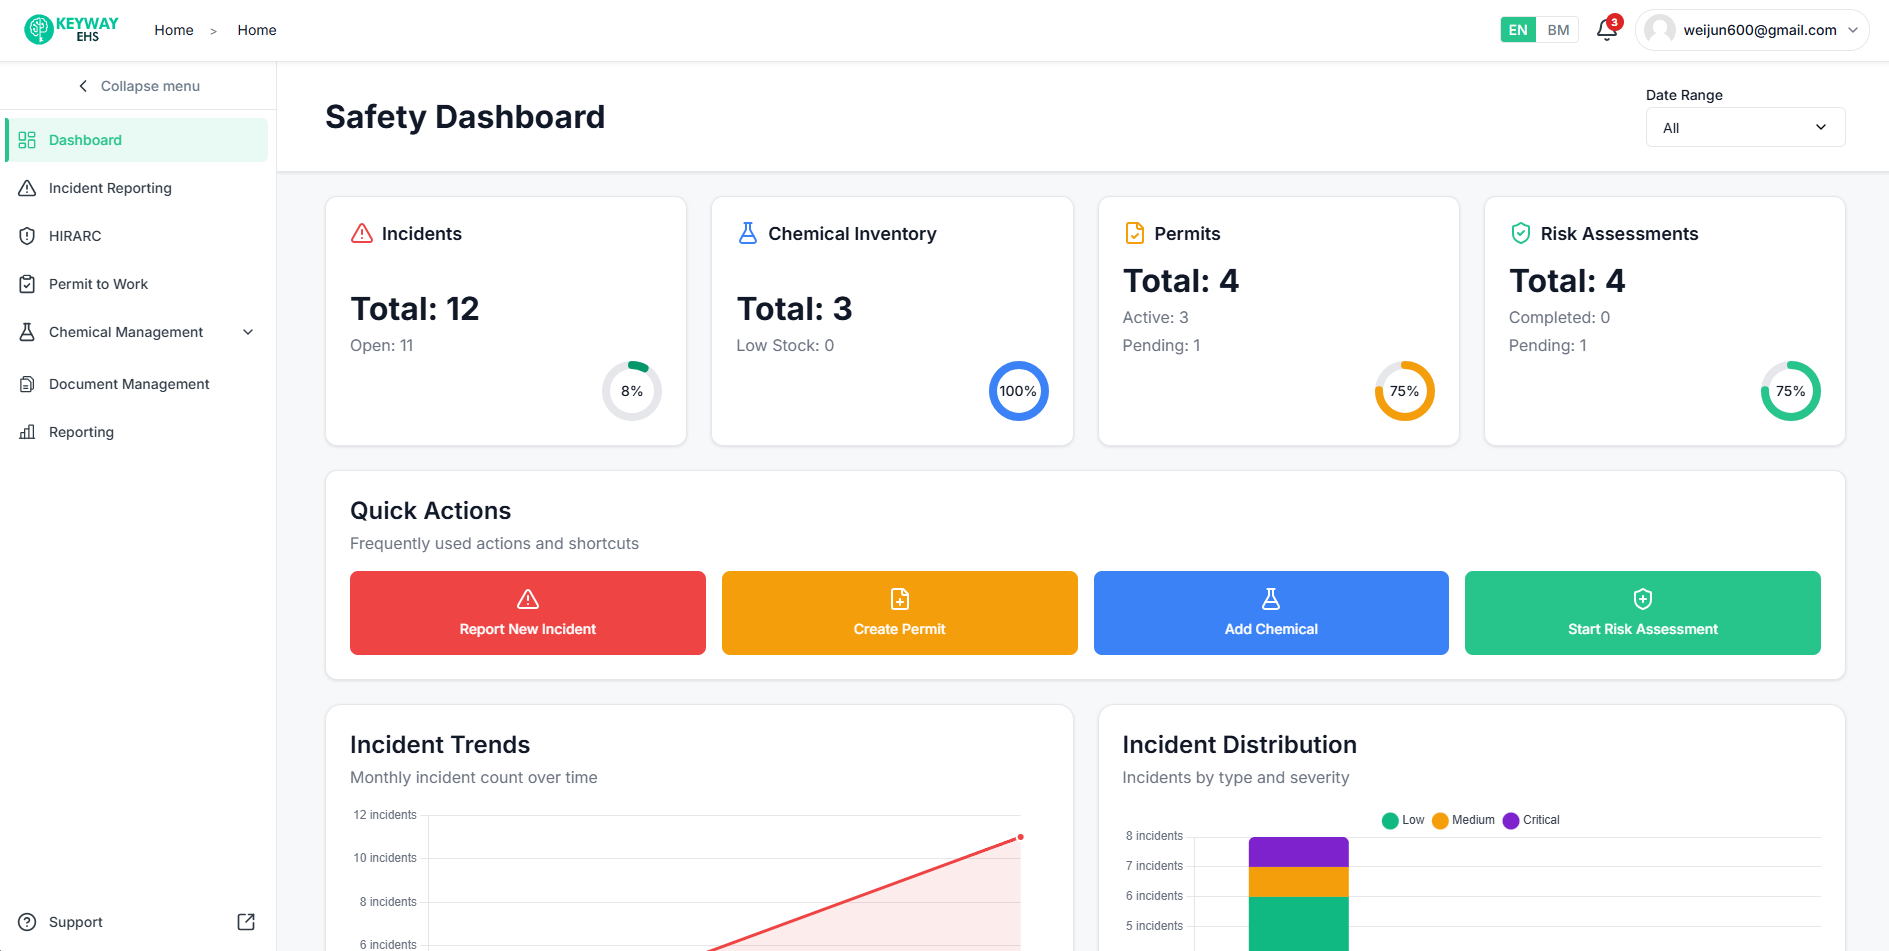This screenshot has width=1889, height=951.
Task: Click the HIRARC shield icon in sidebar
Action: click(x=27, y=236)
